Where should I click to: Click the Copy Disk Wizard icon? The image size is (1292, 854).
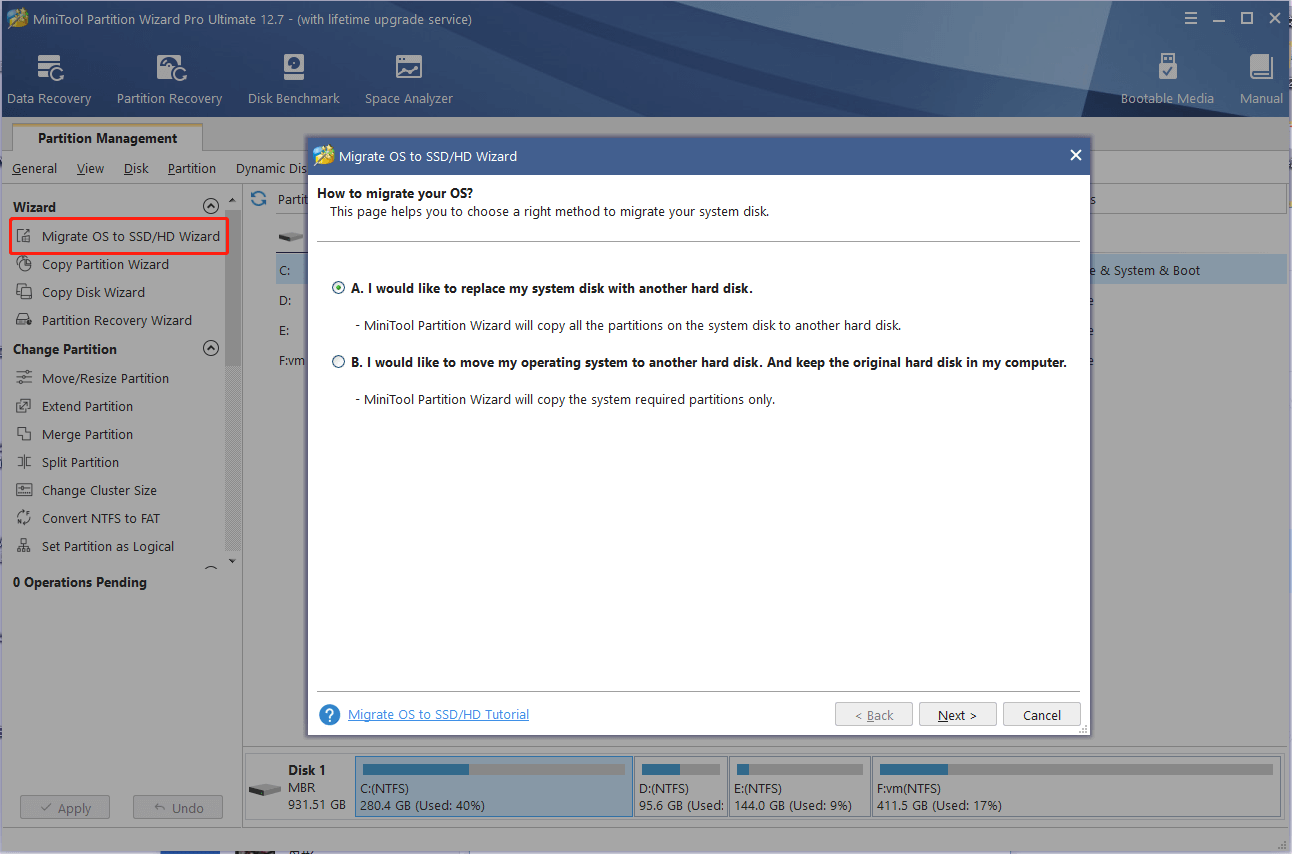coord(24,292)
